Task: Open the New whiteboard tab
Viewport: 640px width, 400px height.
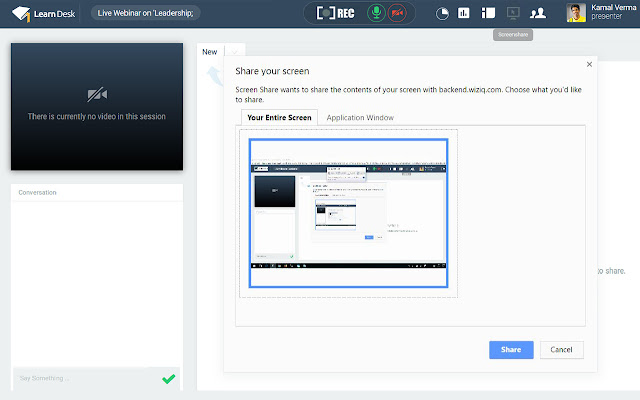Action: 210,52
